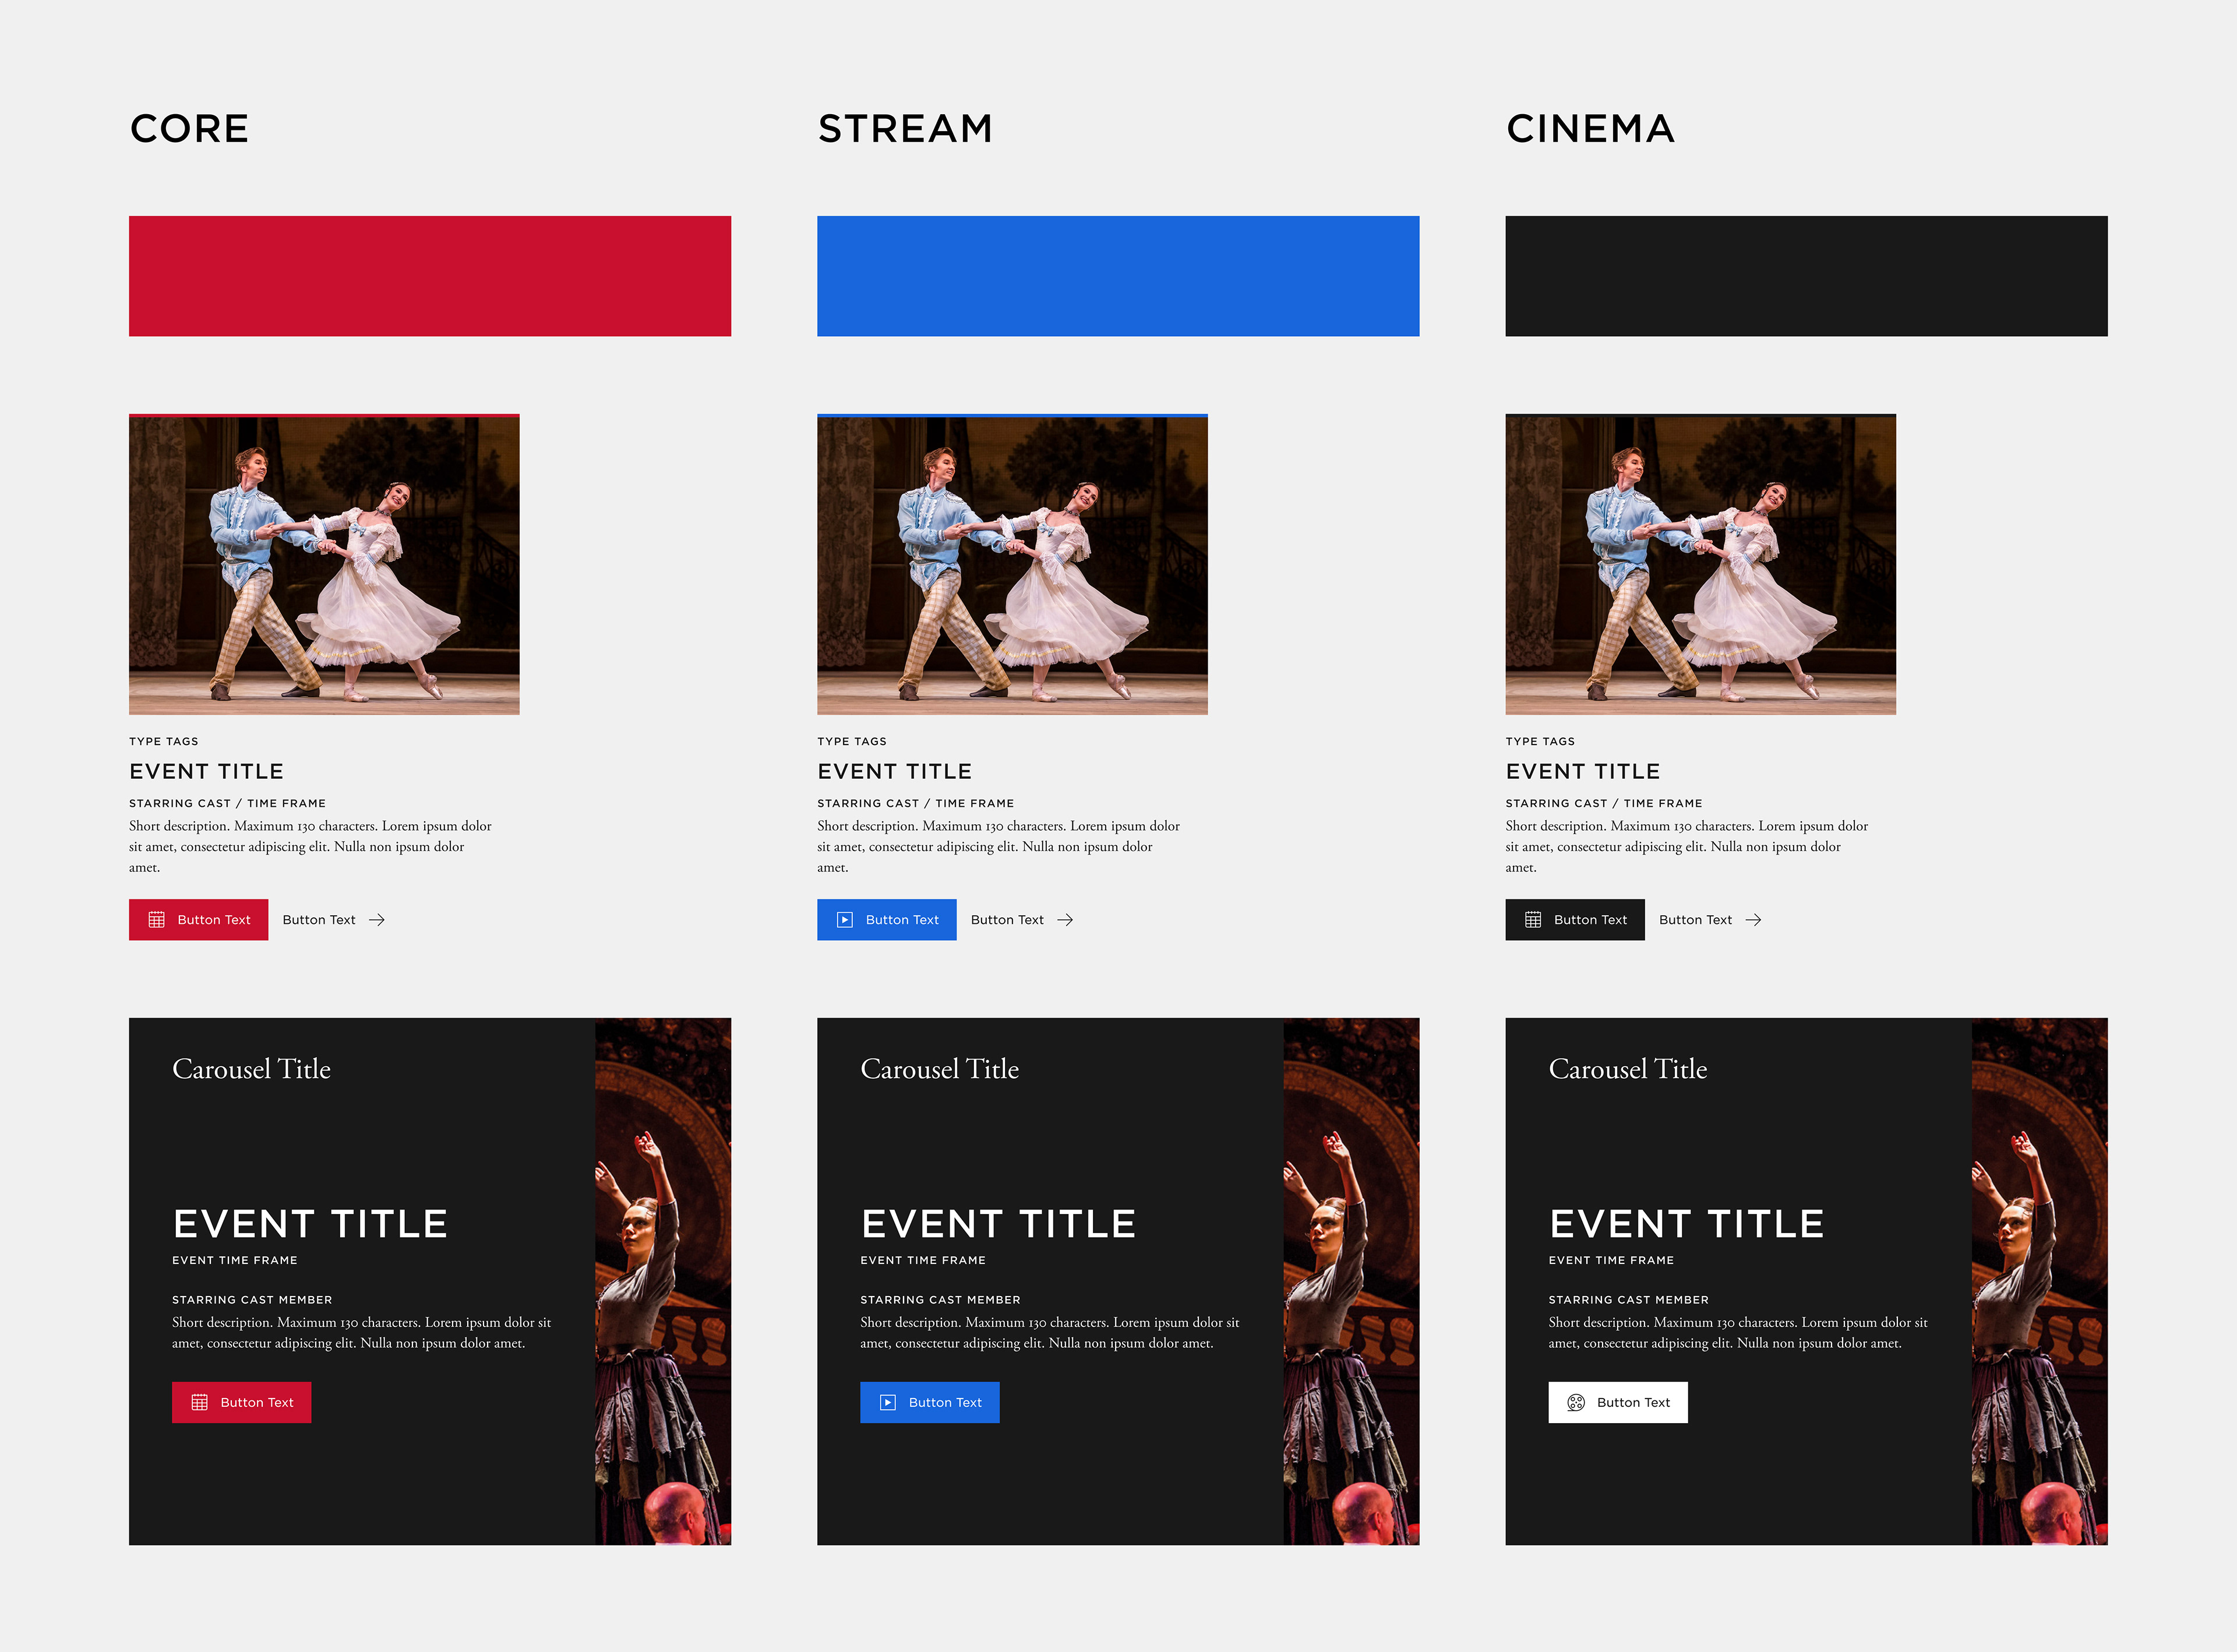Image resolution: width=2237 pixels, height=1652 pixels.
Task: Click play icon in Stream carousel blue button
Action: click(x=888, y=1403)
